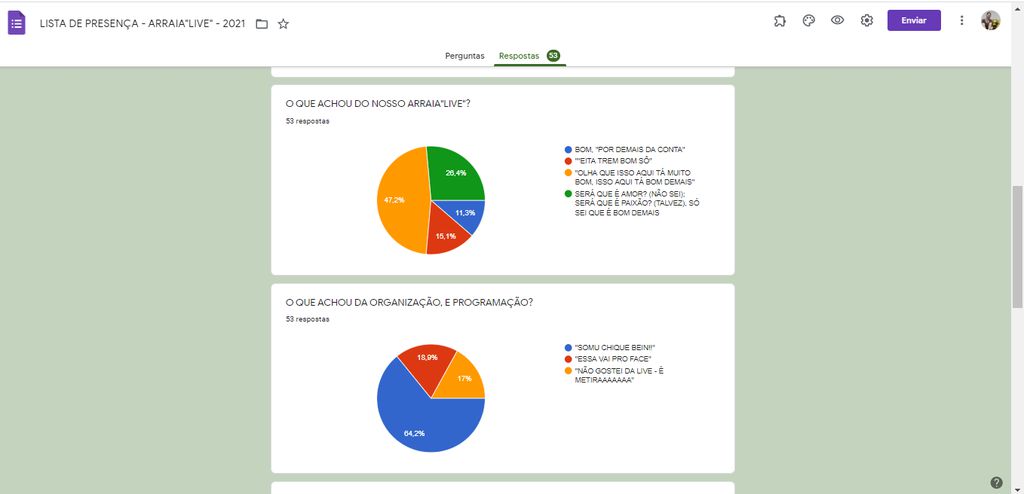Preview the form with eye icon
This screenshot has width=1024, height=494.
click(837, 21)
